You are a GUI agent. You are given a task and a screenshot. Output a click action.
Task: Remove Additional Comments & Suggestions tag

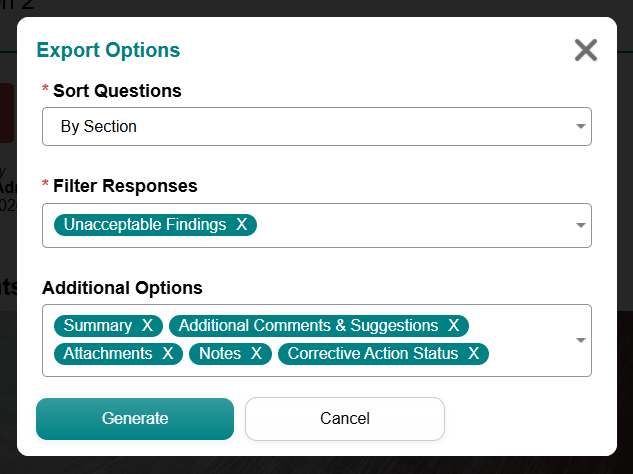tap(453, 325)
